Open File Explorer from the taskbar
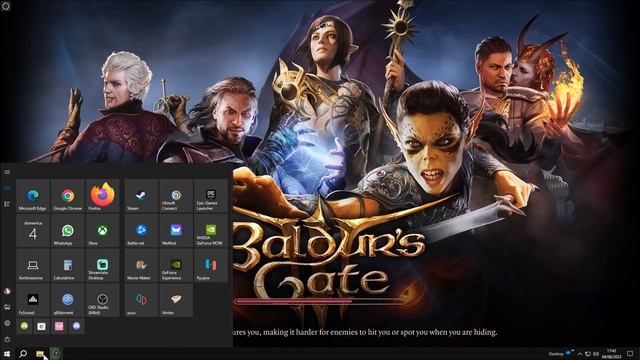This screenshot has height=360, width=640. tap(40, 353)
